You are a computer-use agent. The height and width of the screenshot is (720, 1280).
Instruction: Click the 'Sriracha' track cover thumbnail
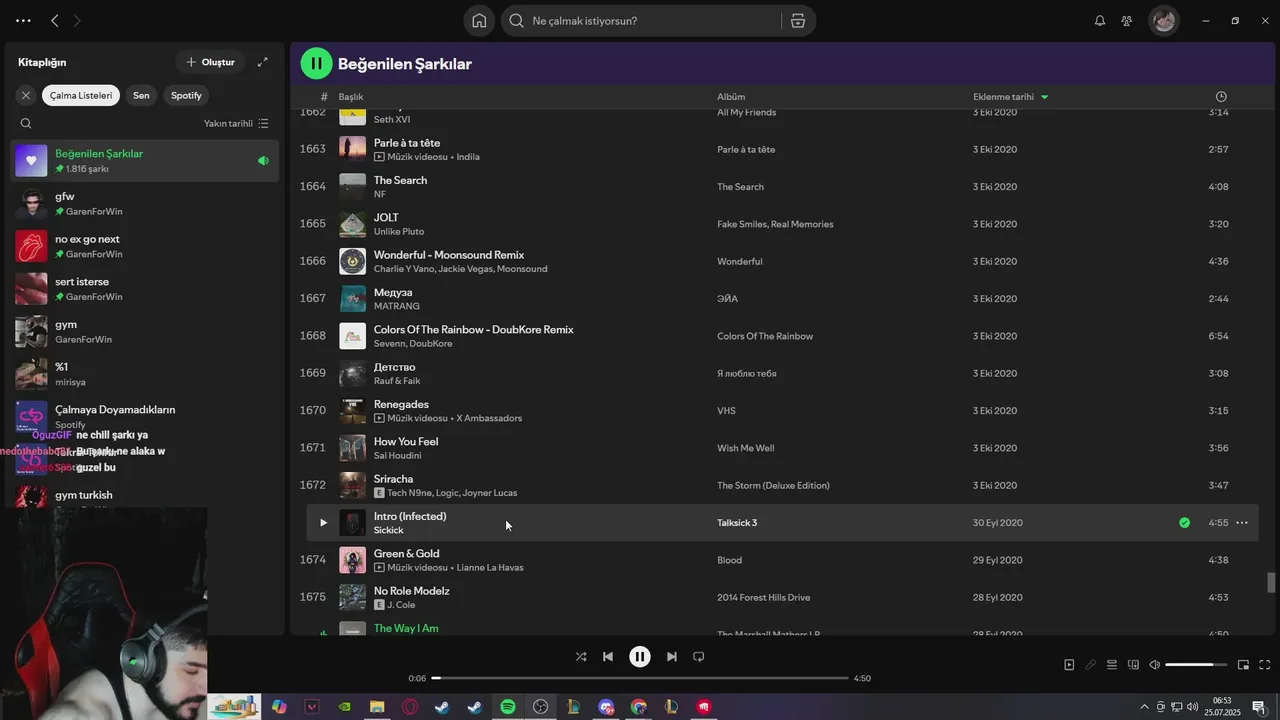(352, 485)
